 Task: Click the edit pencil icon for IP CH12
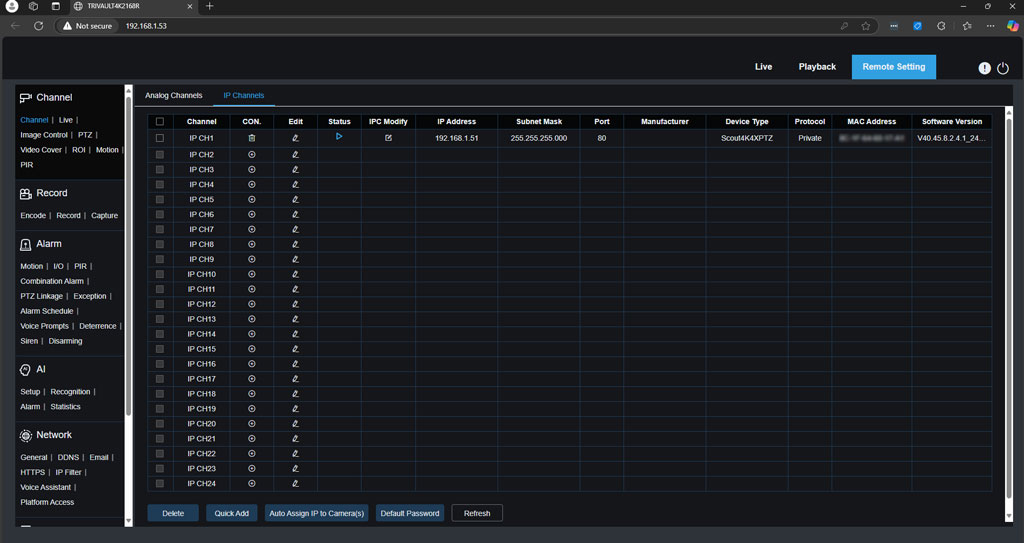[295, 304]
